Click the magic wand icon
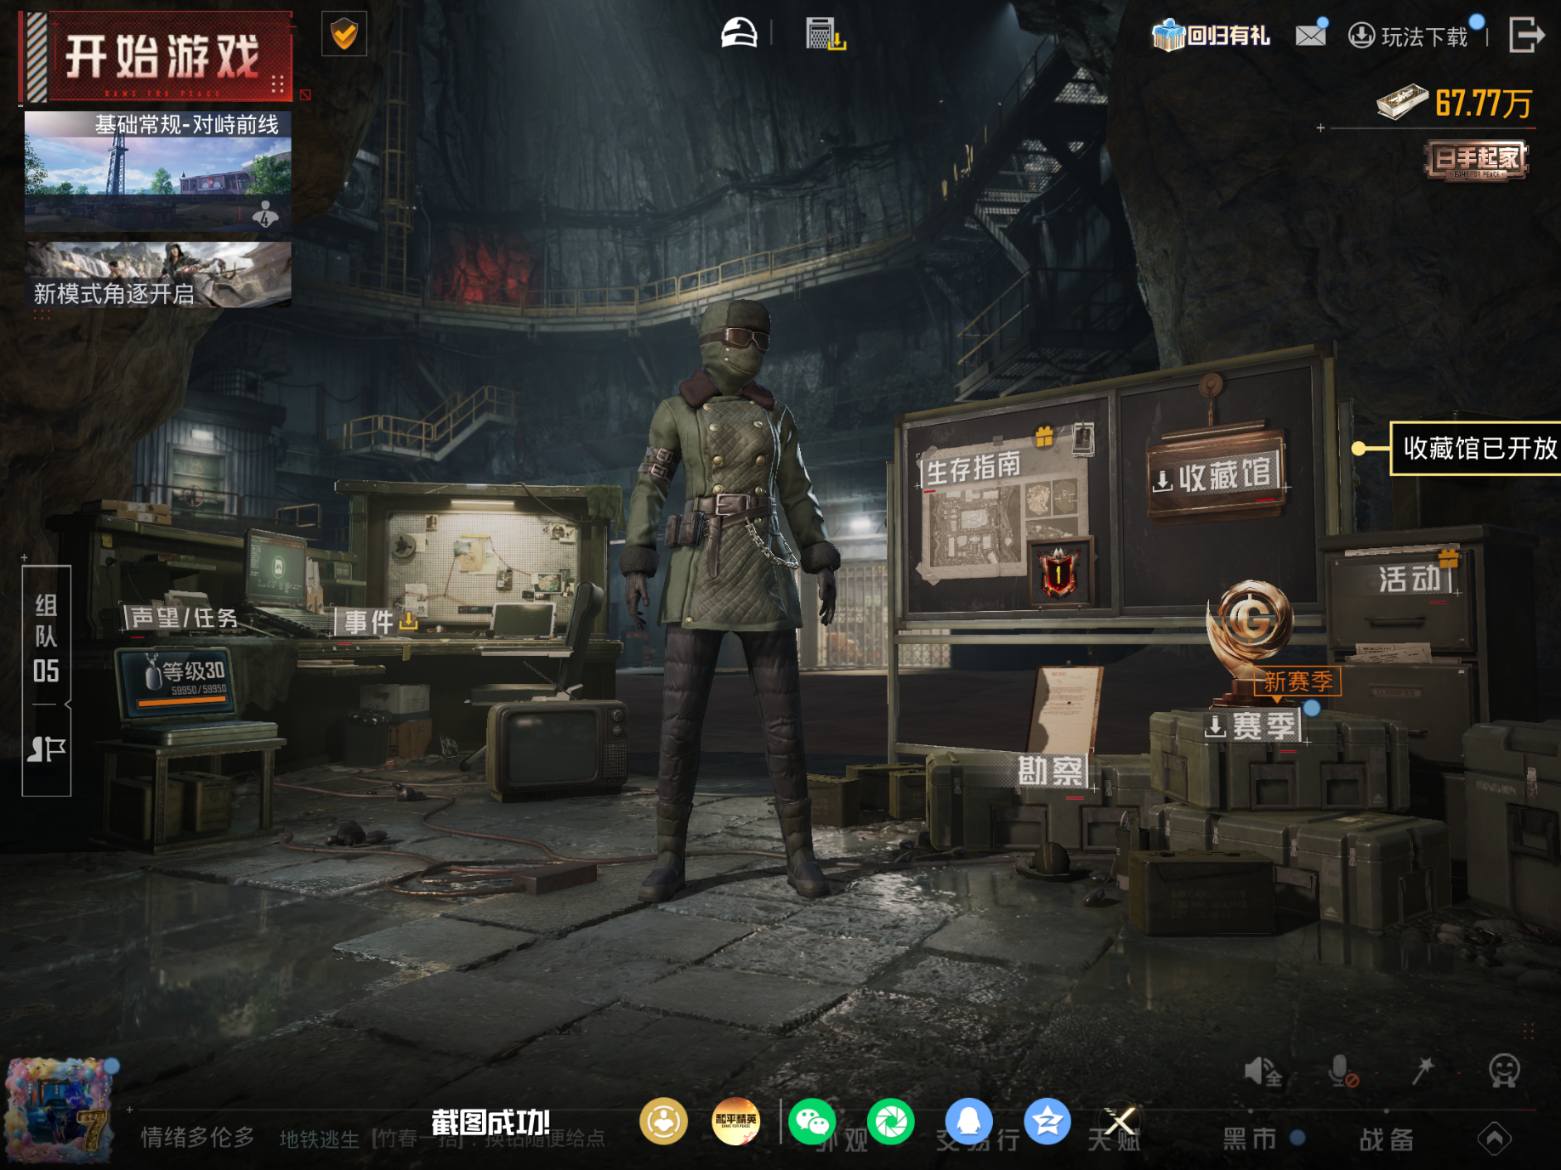The image size is (1561, 1170). point(1422,1071)
